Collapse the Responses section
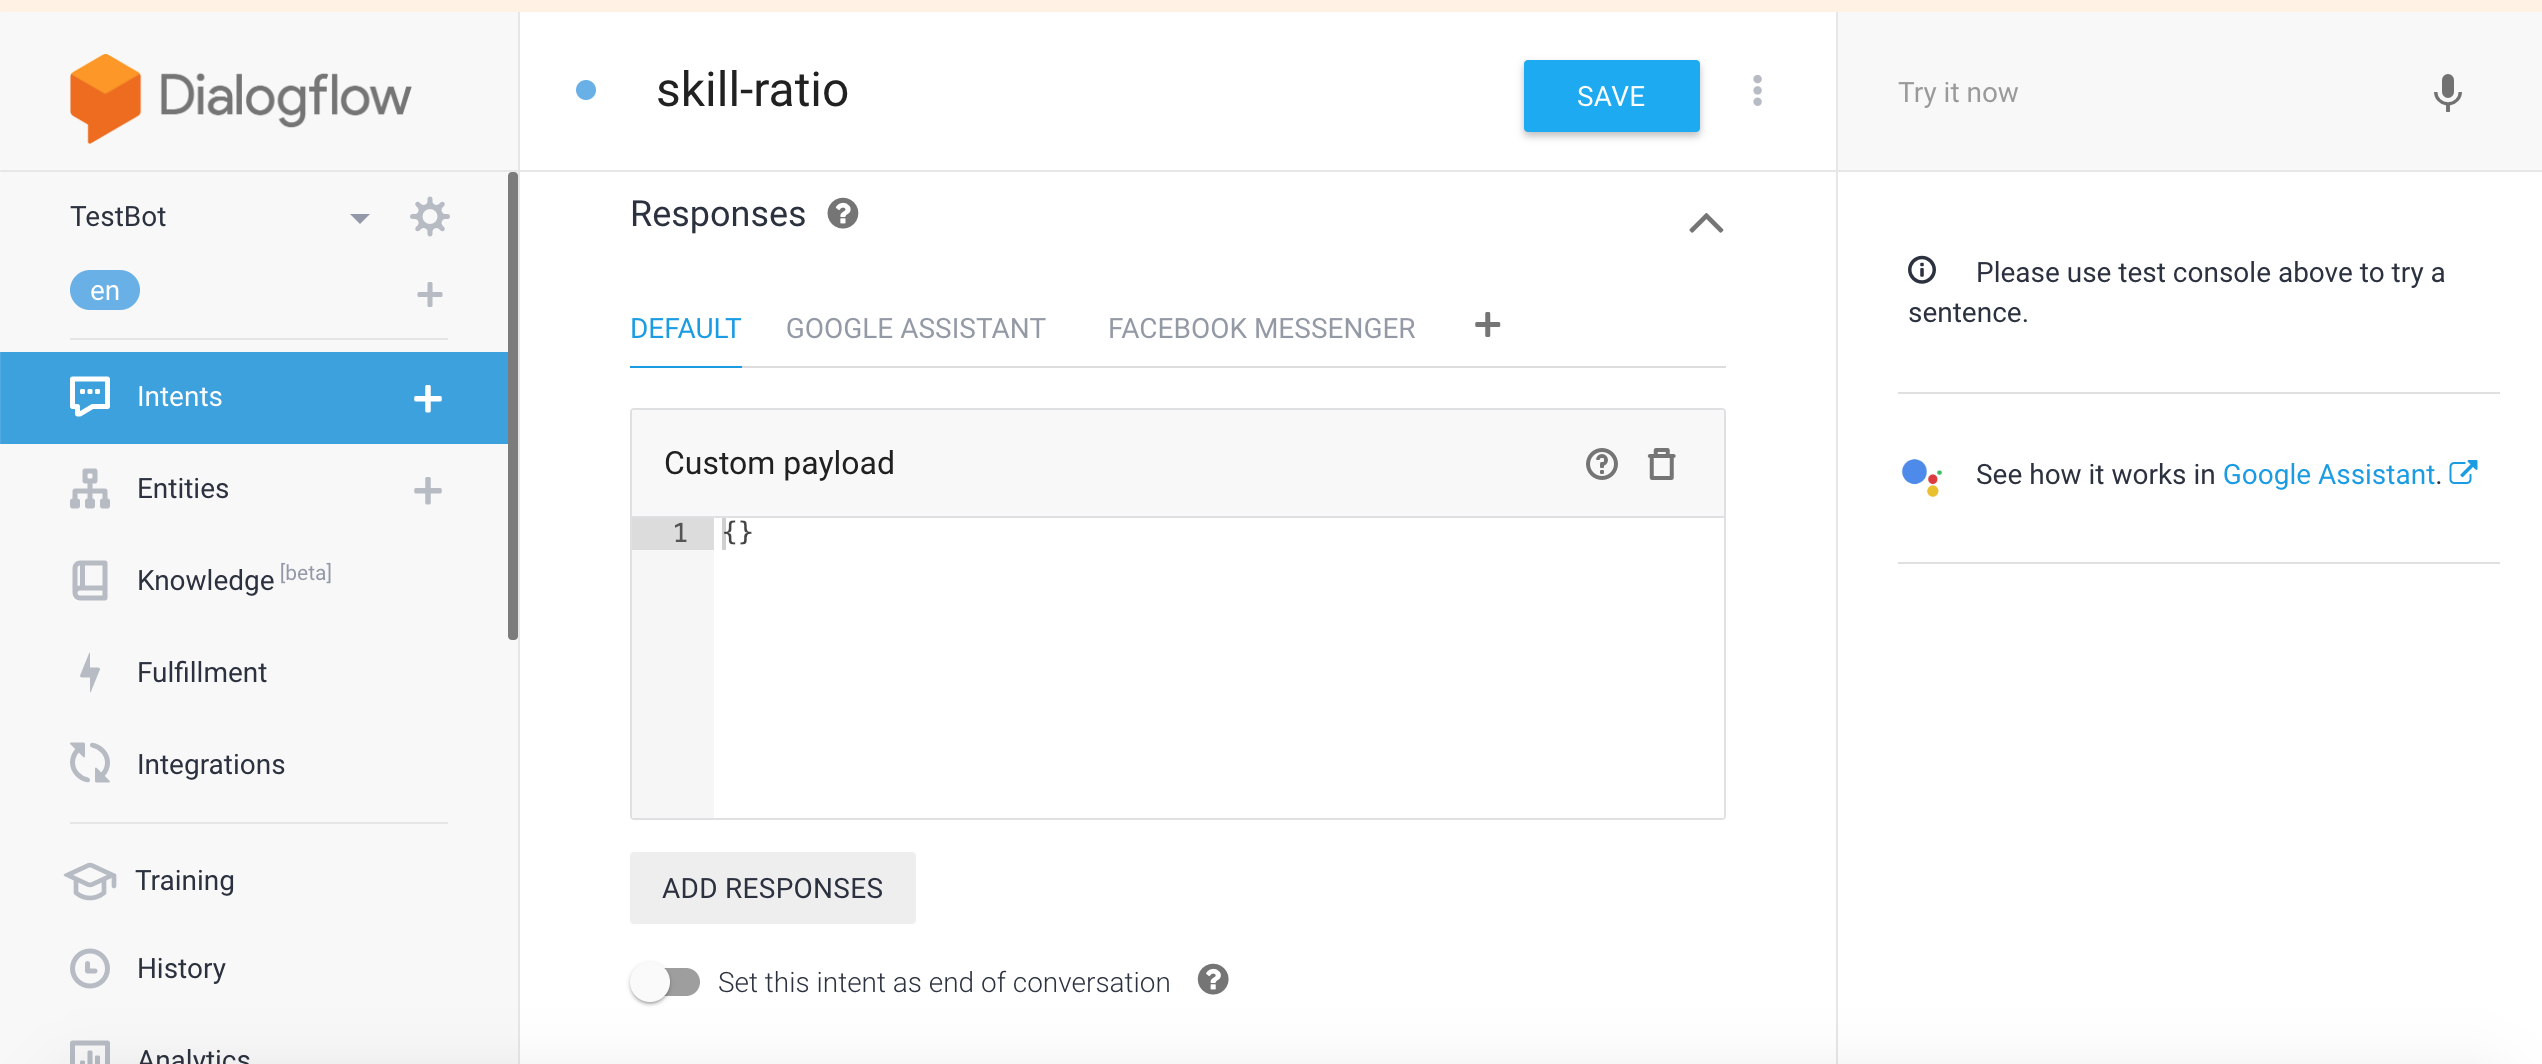 [x=1706, y=223]
